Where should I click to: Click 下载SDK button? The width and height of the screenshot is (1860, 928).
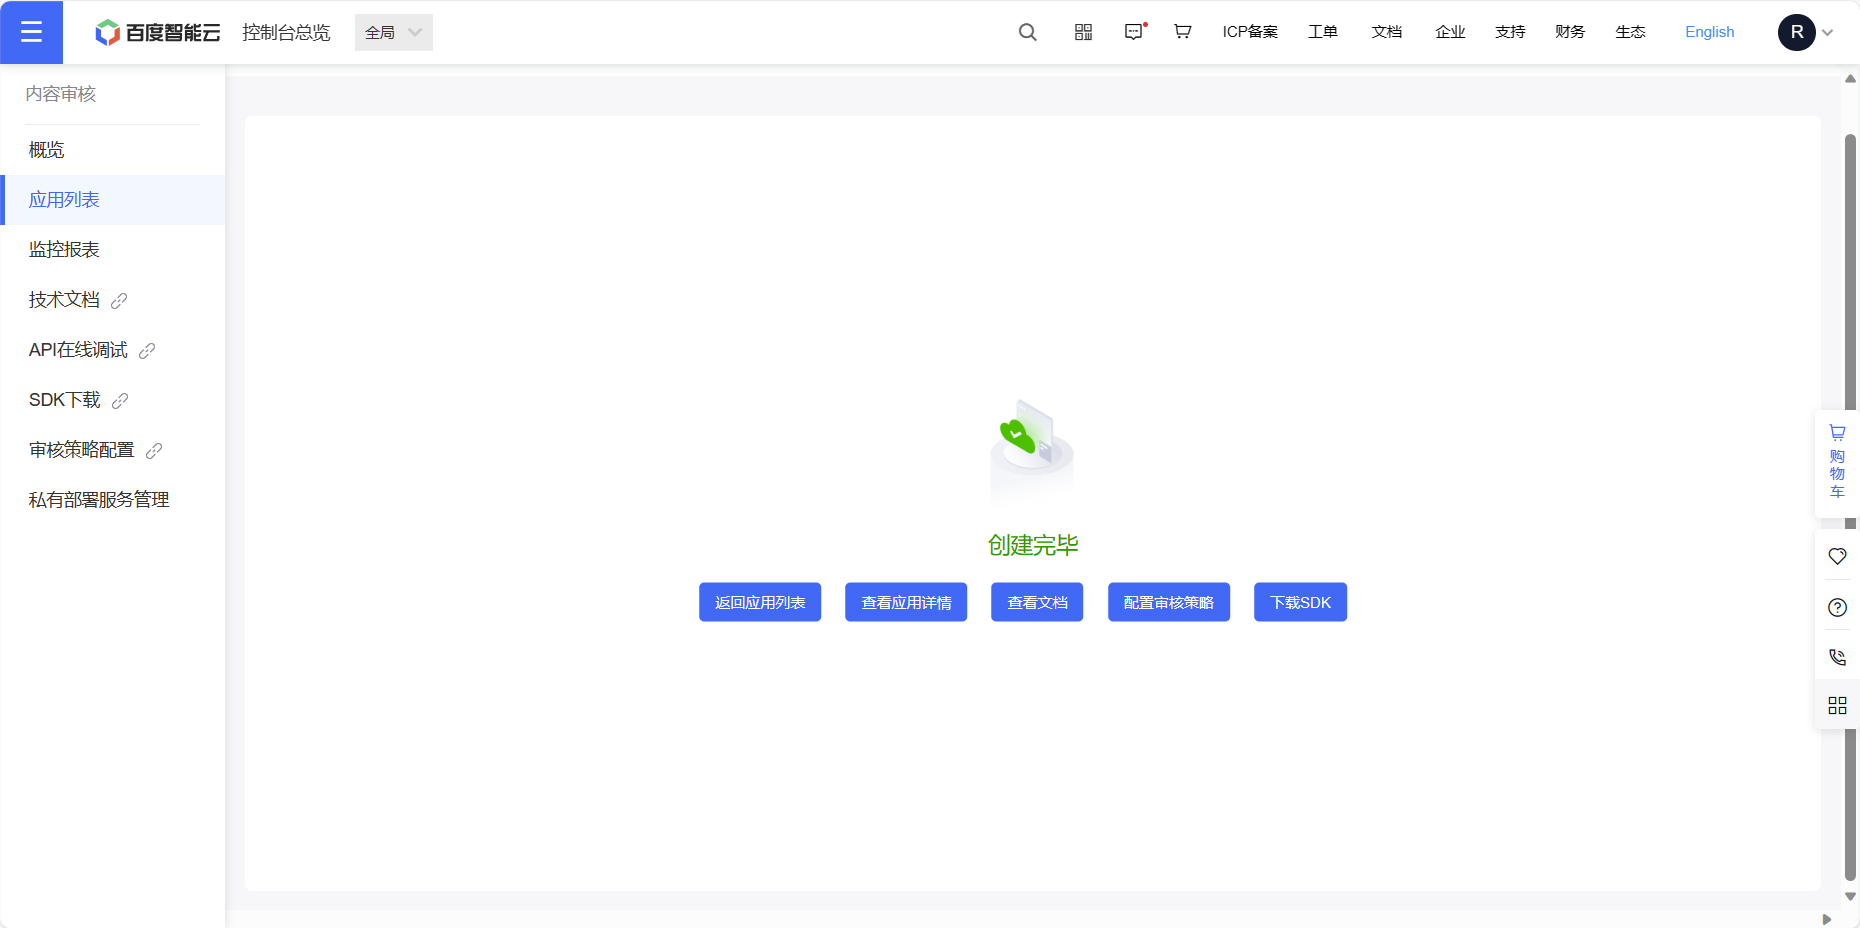coord(1300,602)
